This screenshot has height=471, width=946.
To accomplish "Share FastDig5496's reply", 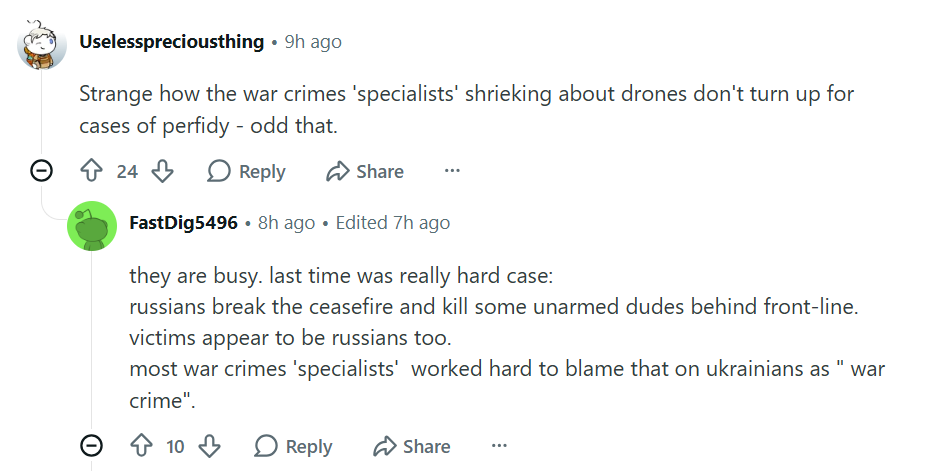I will (412, 446).
